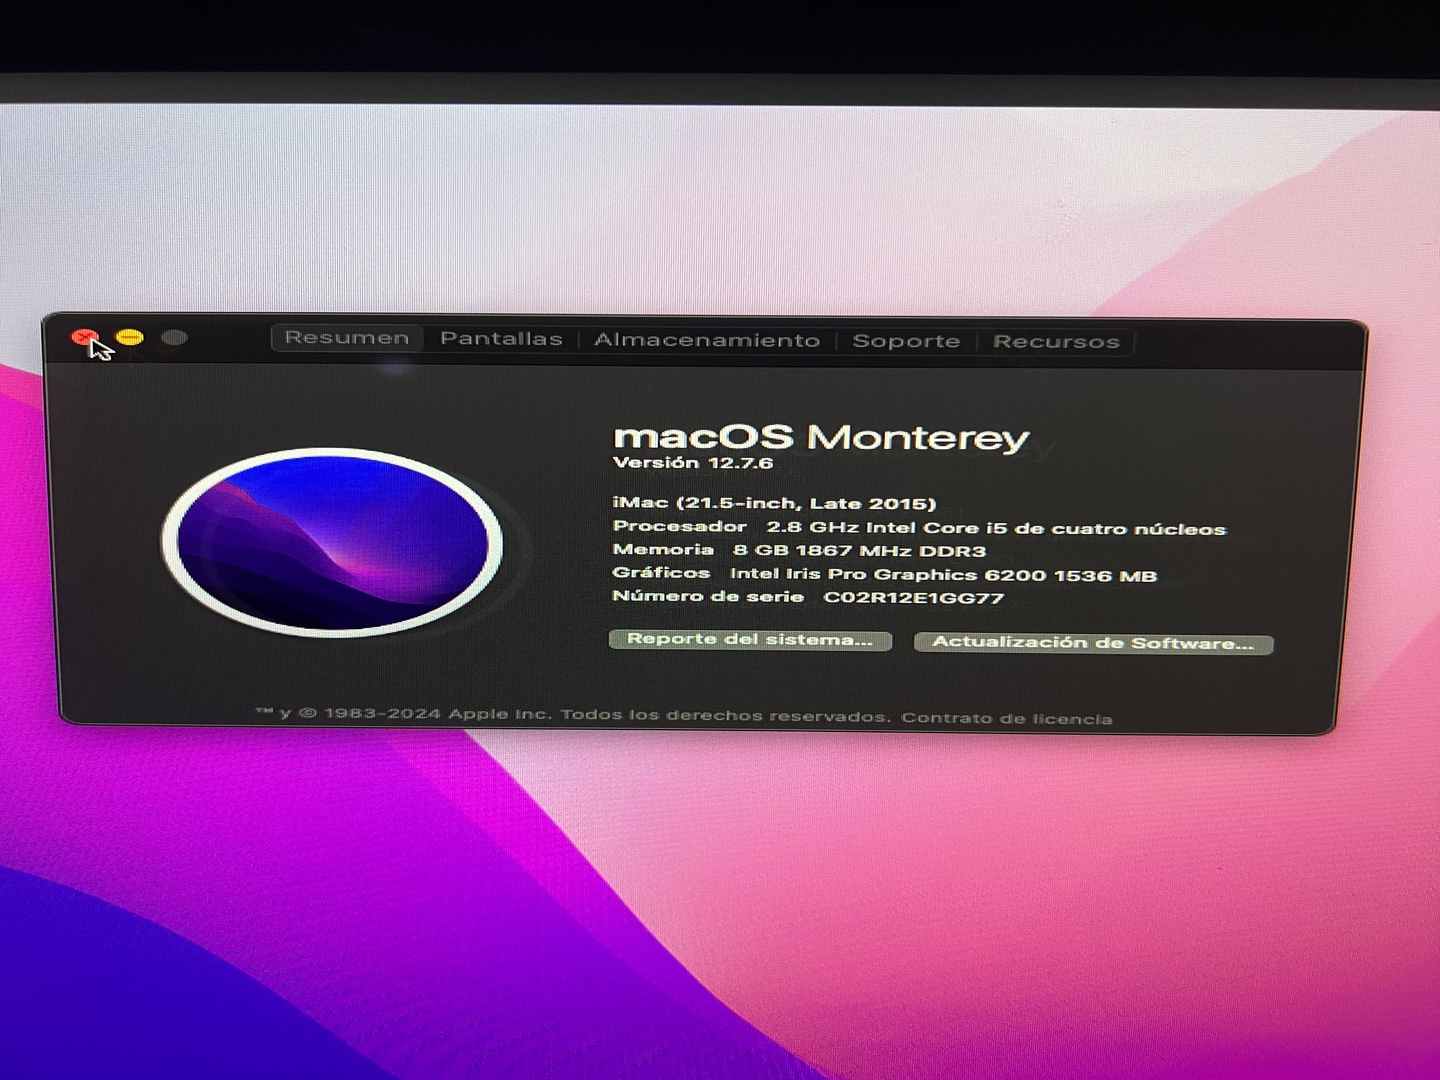
Task: Click the 2.8 GHz Intel Core i5 value
Action: (996, 528)
